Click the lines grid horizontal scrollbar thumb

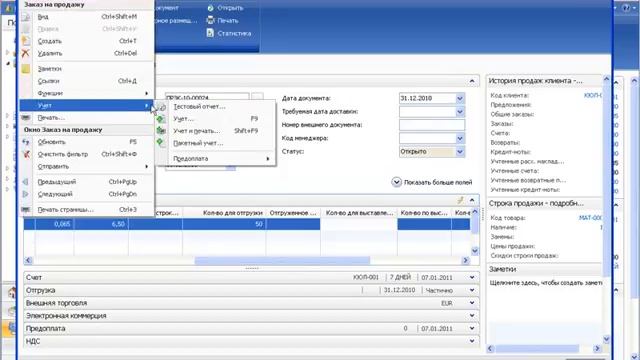(x=282, y=260)
